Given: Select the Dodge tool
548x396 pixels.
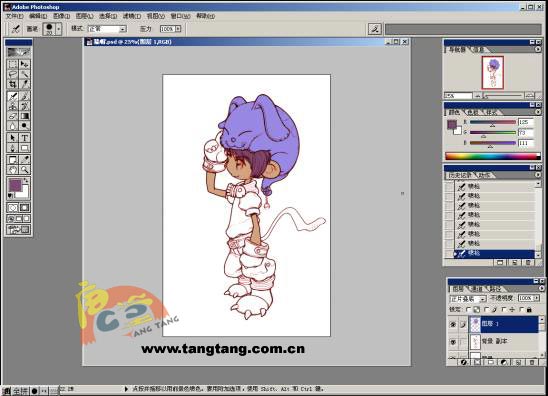Looking at the screenshot, I should (24, 125).
